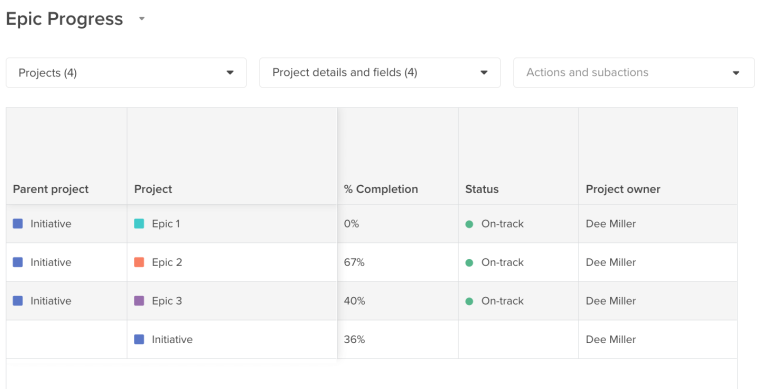Image resolution: width=767 pixels, height=389 pixels.
Task: Expand Project details and fields (4) dropdown
Action: (380, 73)
